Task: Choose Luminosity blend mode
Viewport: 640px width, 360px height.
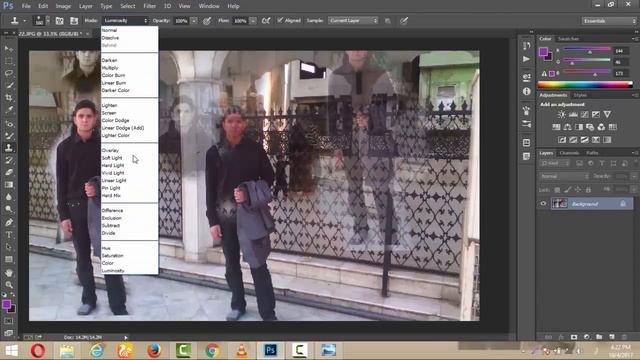Action: pyautogui.click(x=113, y=271)
